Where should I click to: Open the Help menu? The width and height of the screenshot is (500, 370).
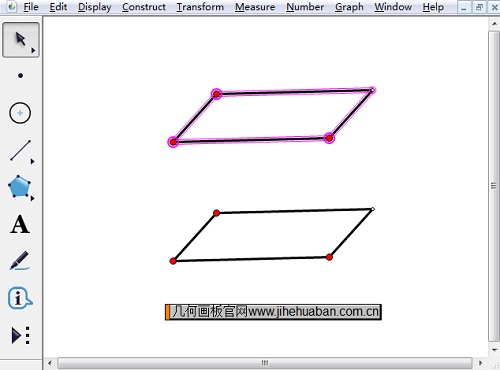tap(433, 7)
